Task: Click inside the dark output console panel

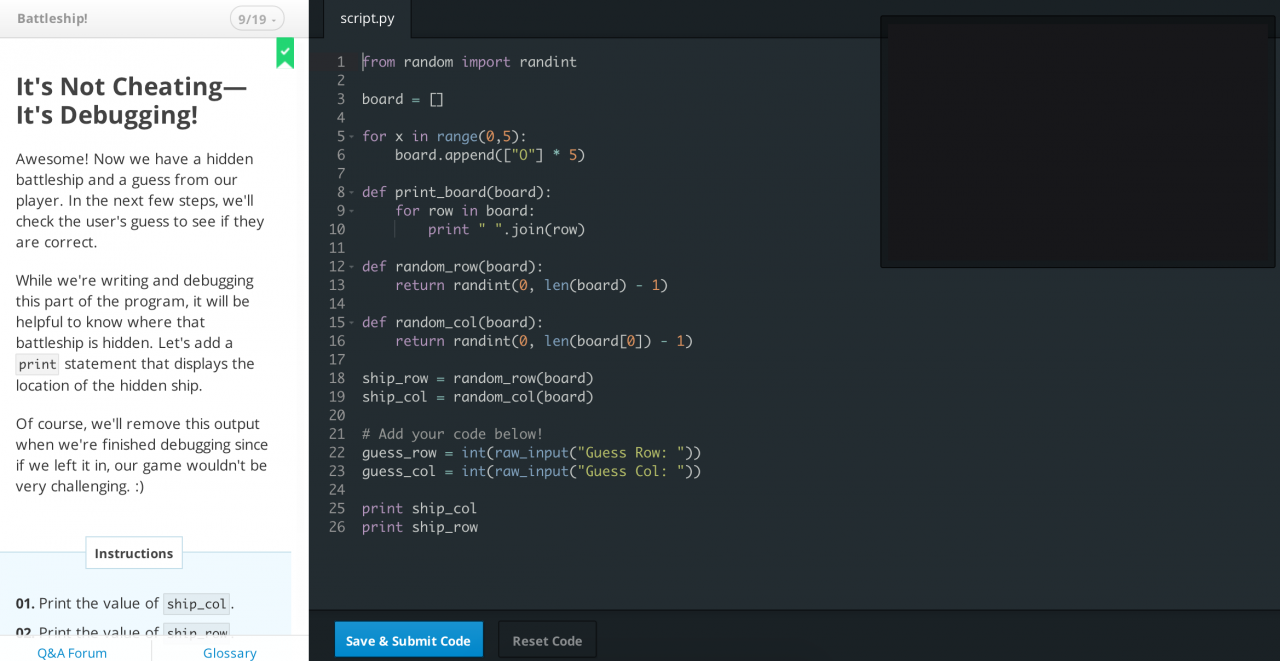Action: [x=1077, y=142]
